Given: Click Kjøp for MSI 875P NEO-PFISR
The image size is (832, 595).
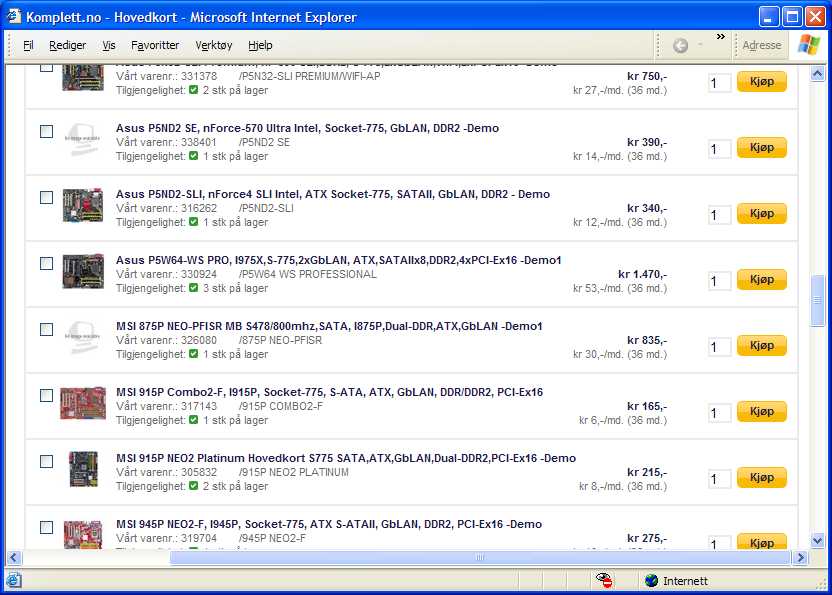Looking at the screenshot, I should (x=761, y=345).
